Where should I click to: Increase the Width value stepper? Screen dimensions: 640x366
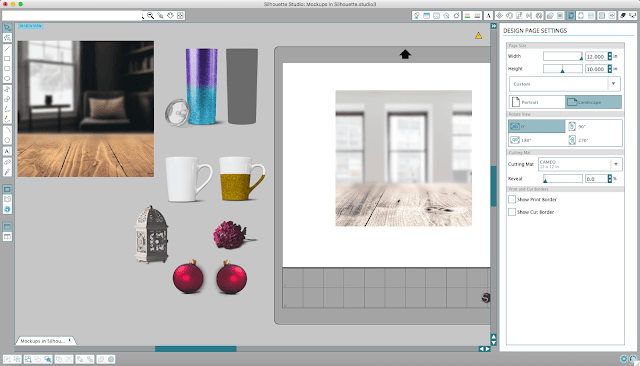point(610,54)
